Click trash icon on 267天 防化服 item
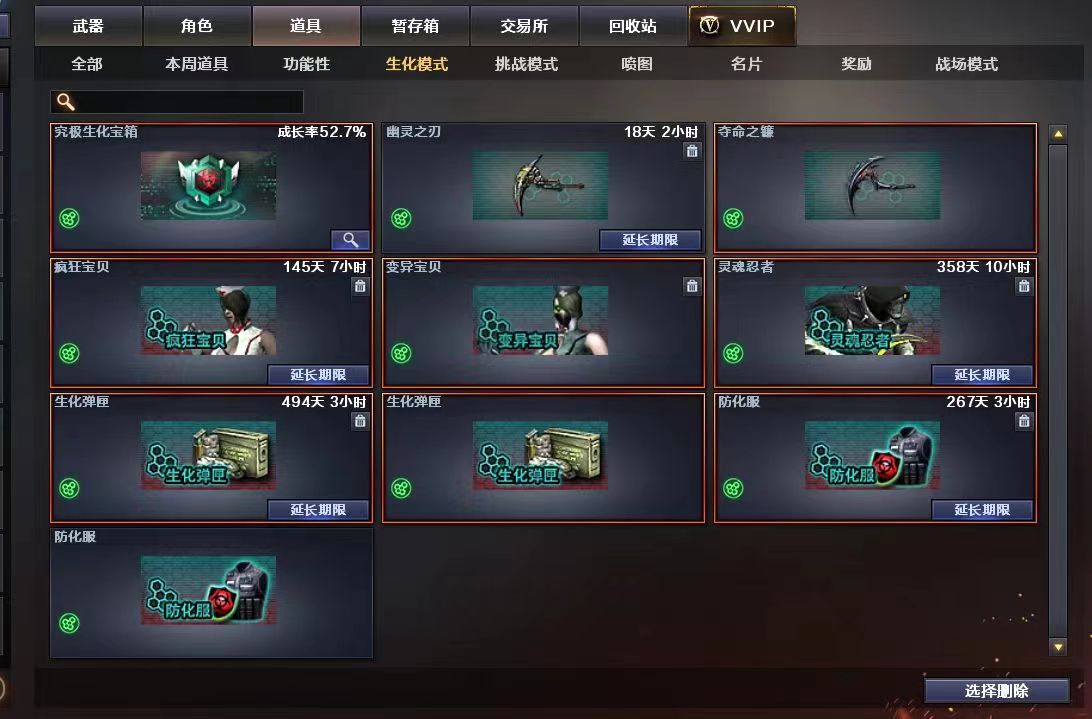The image size is (1092, 719). tap(1024, 421)
